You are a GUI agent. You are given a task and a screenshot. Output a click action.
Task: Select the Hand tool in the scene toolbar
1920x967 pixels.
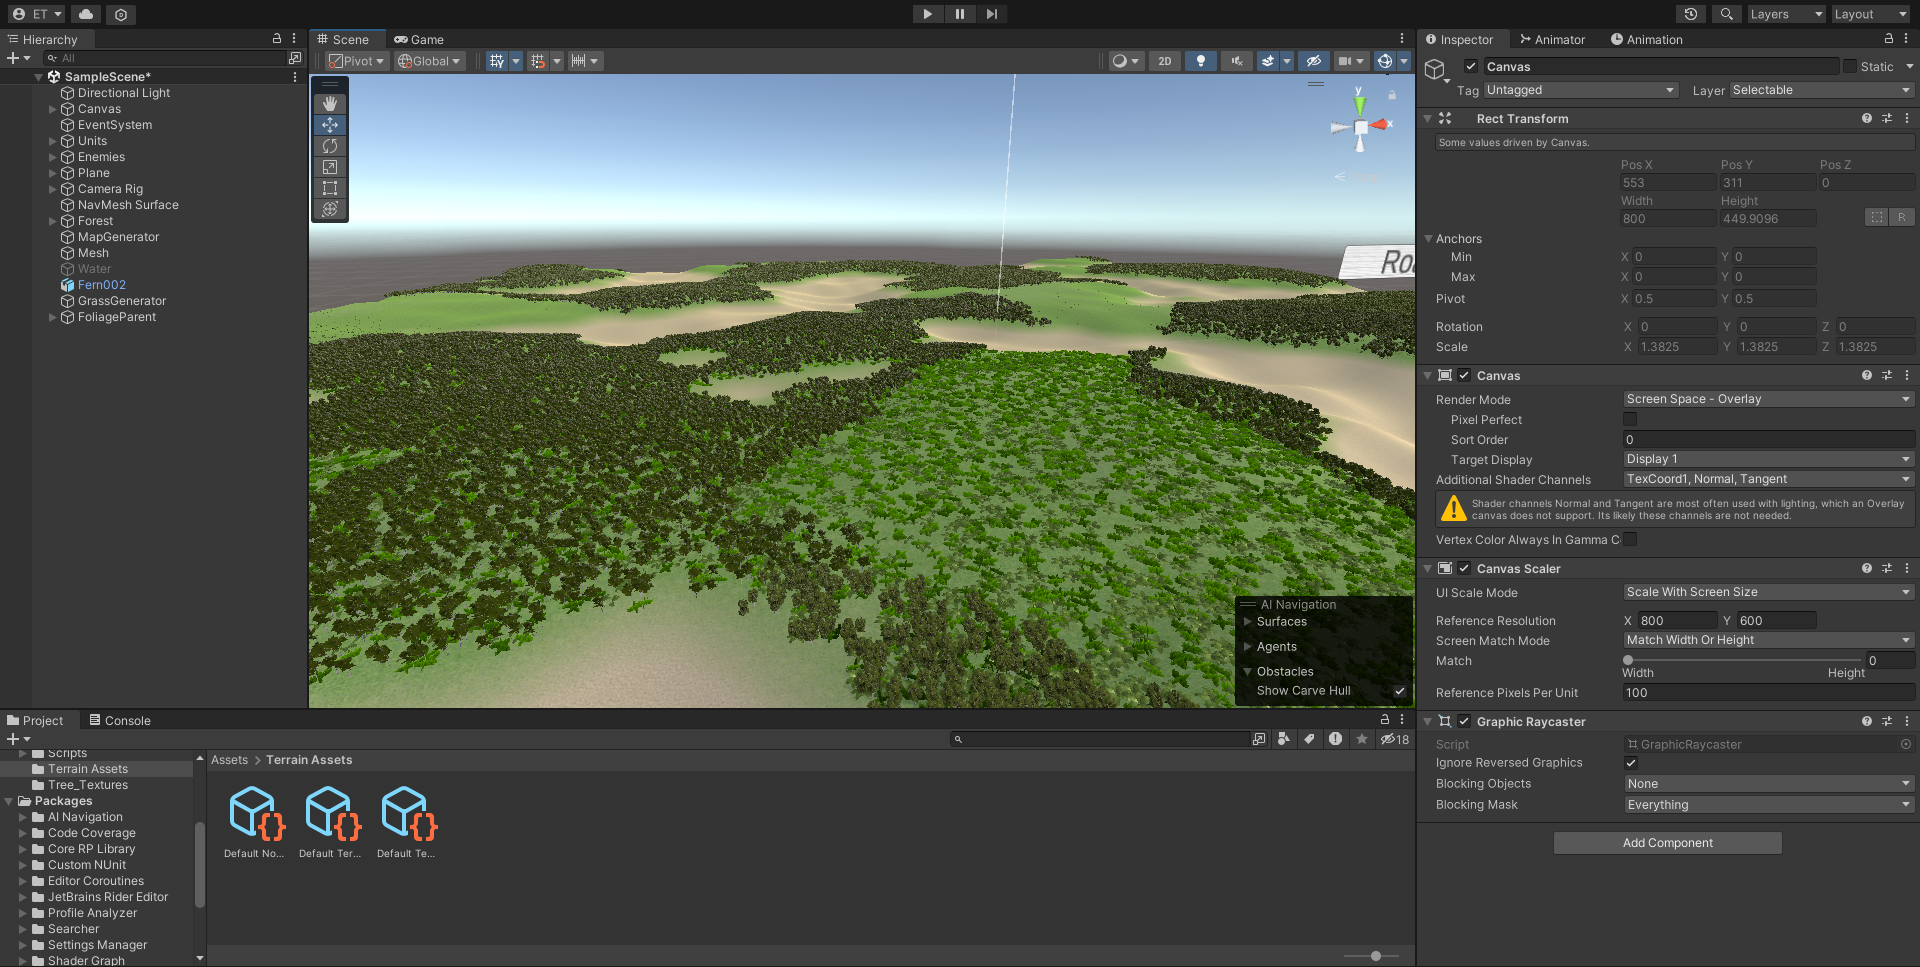[329, 103]
